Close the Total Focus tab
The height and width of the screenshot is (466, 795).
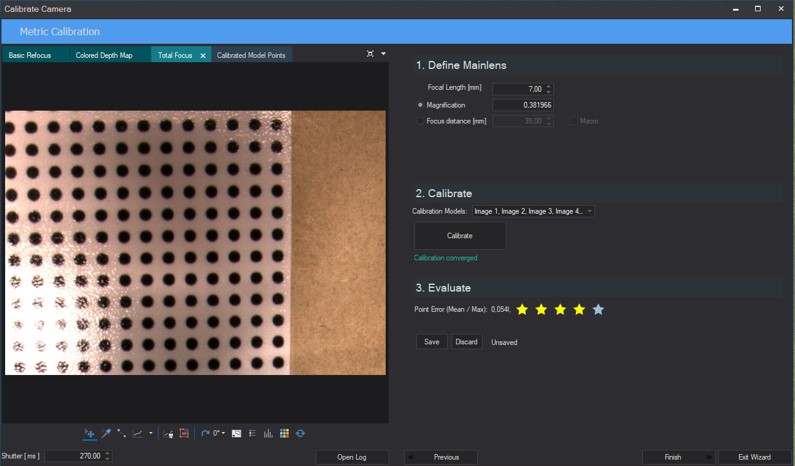(203, 56)
